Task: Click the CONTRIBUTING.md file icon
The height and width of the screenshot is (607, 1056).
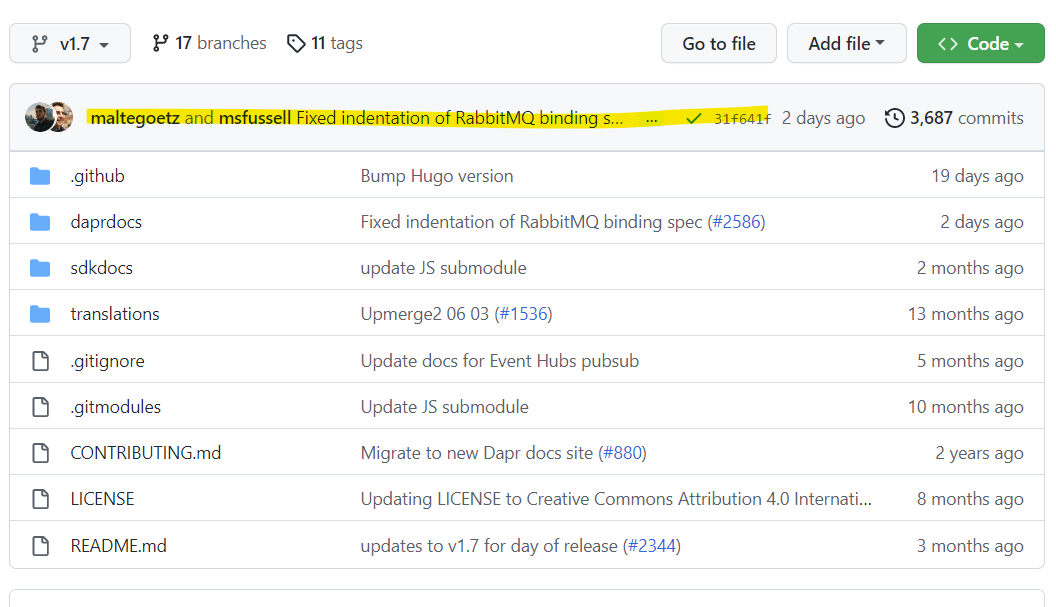Action: pyautogui.click(x=40, y=453)
